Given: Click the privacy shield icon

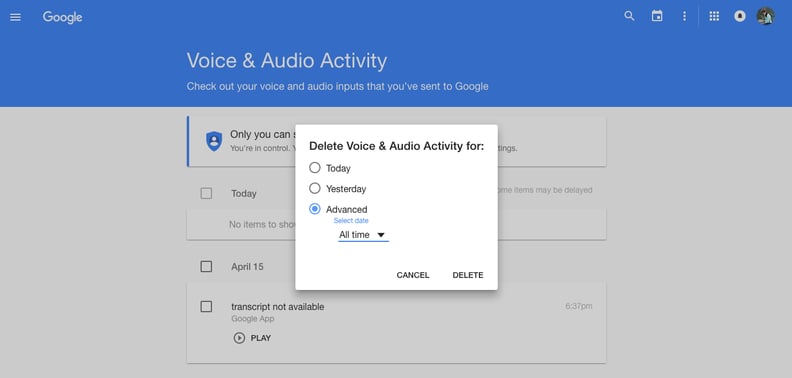Looking at the screenshot, I should [x=214, y=141].
